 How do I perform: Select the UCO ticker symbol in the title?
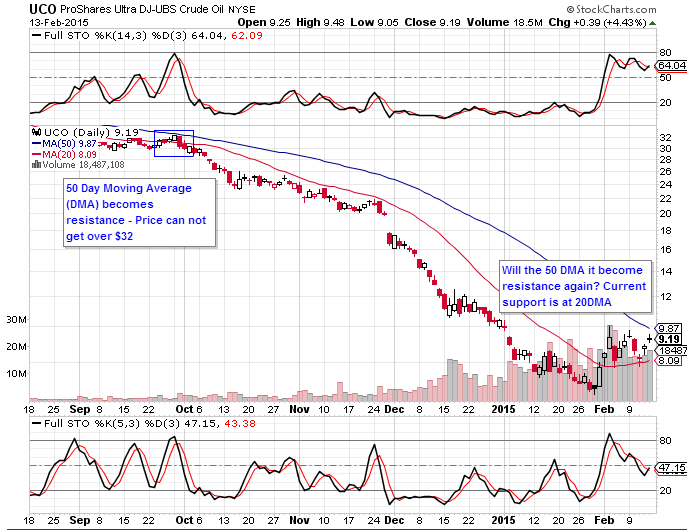(42, 9)
